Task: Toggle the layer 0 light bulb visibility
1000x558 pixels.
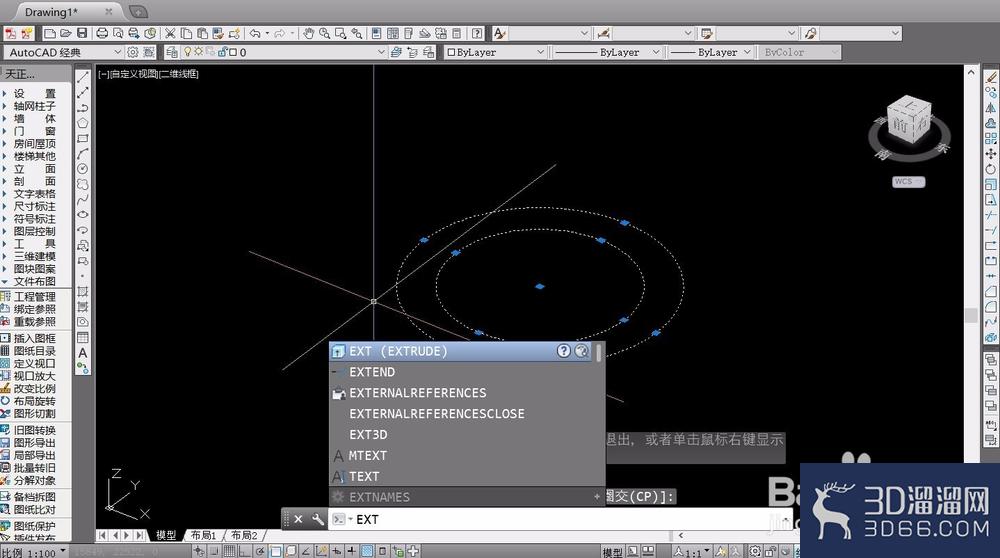Action: pyautogui.click(x=188, y=52)
